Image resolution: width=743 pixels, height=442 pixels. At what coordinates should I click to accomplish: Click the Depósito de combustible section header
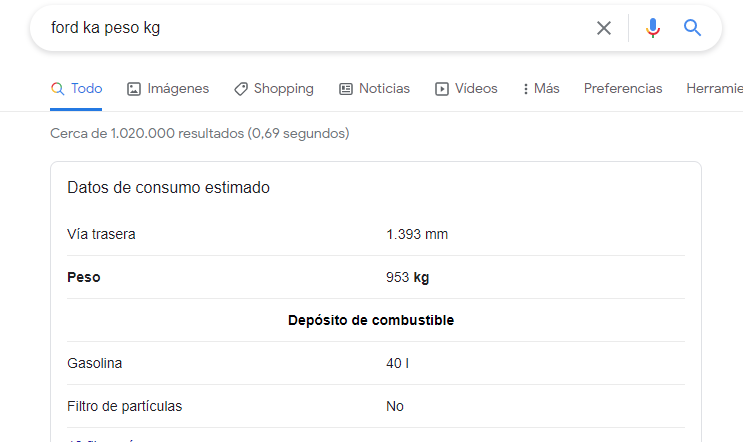click(371, 320)
